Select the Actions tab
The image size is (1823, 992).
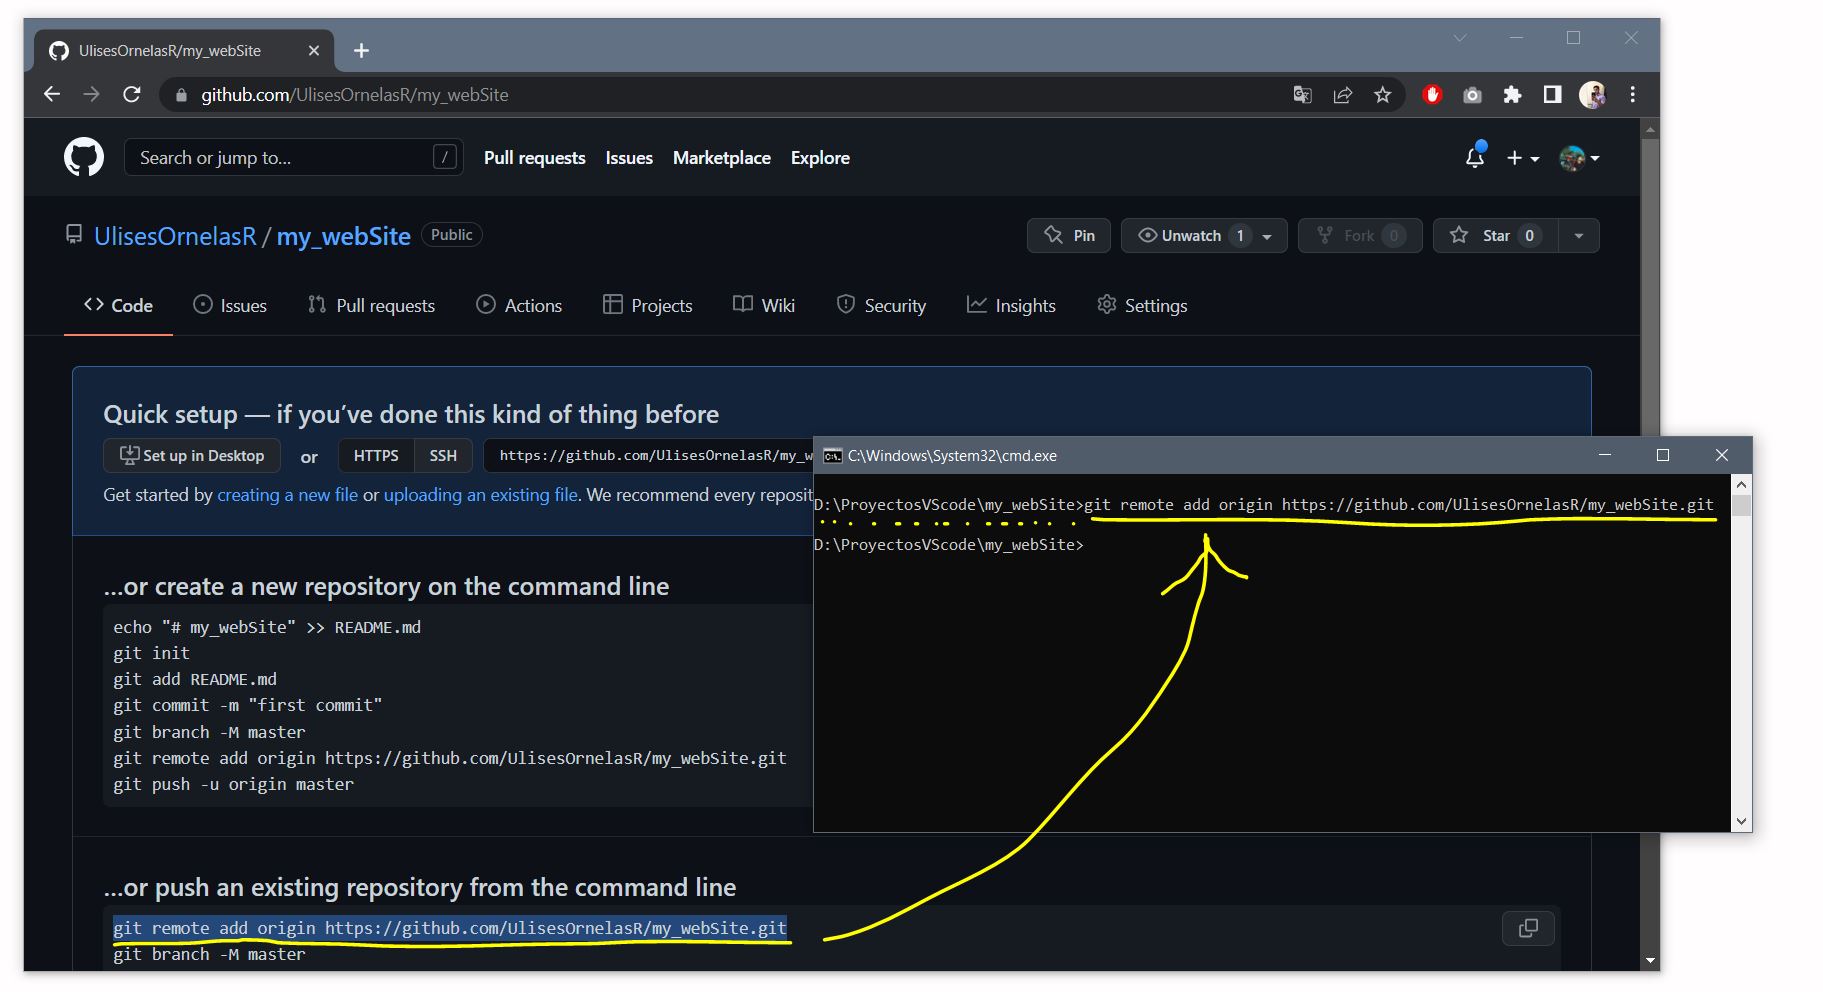click(x=519, y=305)
